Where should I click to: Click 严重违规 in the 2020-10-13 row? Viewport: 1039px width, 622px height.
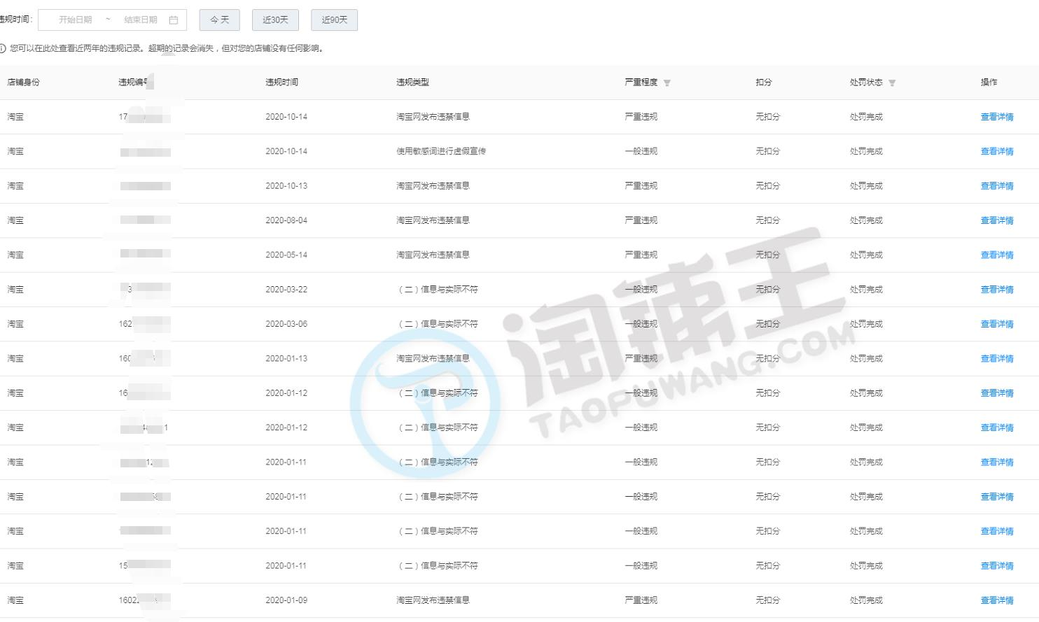tap(641, 185)
